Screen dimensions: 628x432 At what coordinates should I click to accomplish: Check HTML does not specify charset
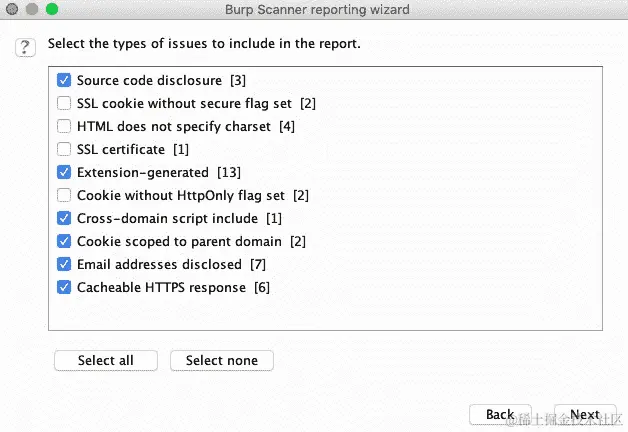click(64, 126)
